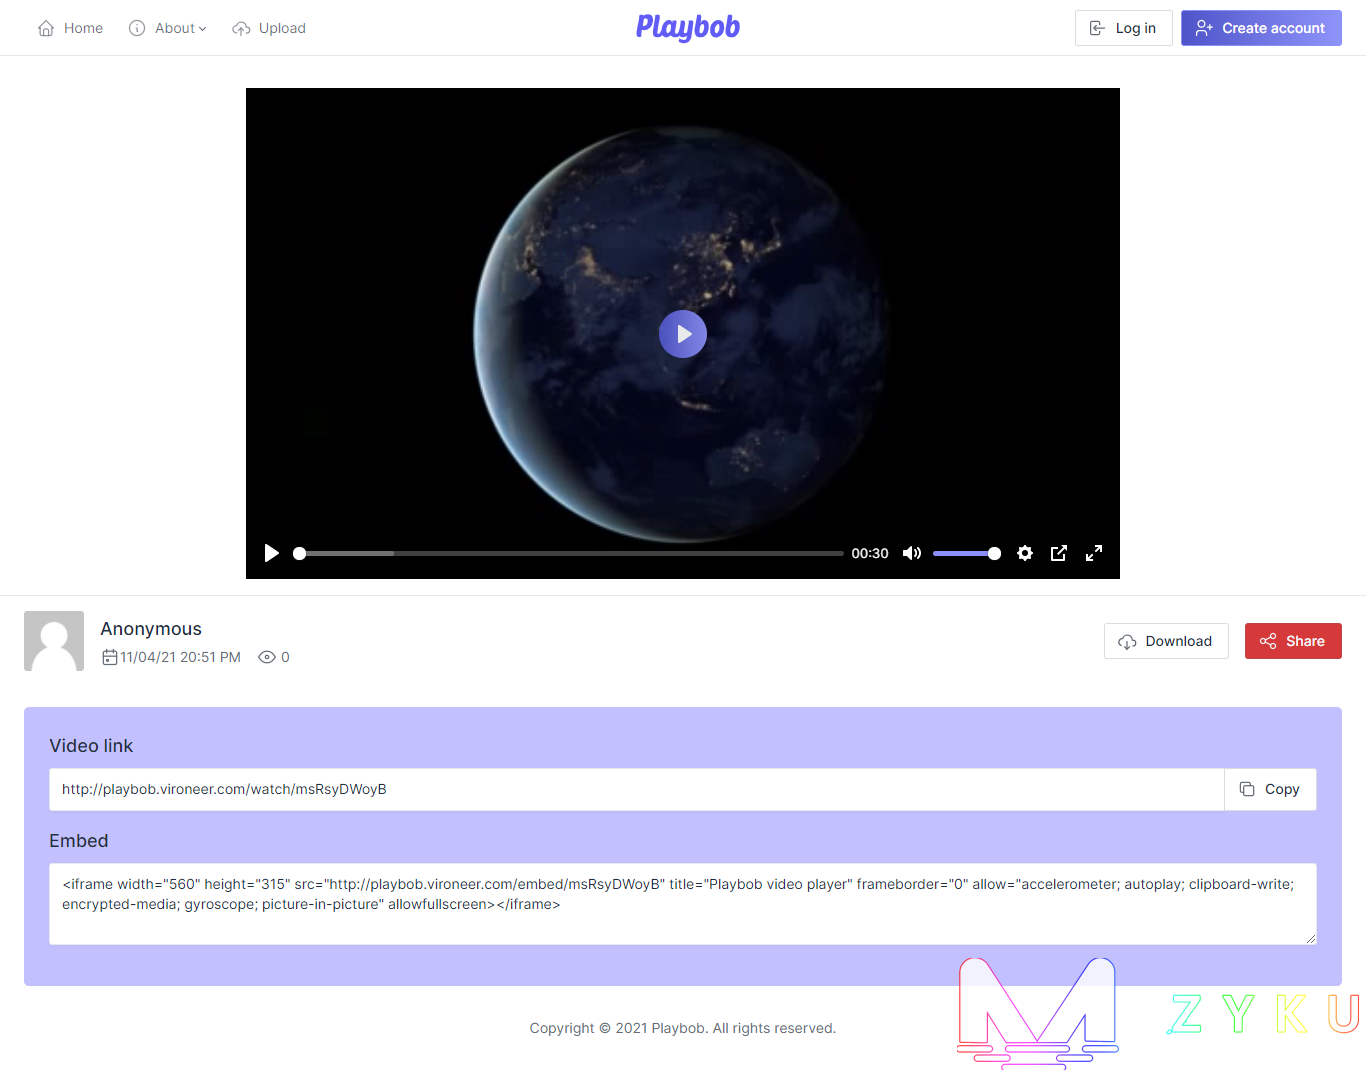Expand the About dropdown menu
The image size is (1366, 1070).
(168, 28)
